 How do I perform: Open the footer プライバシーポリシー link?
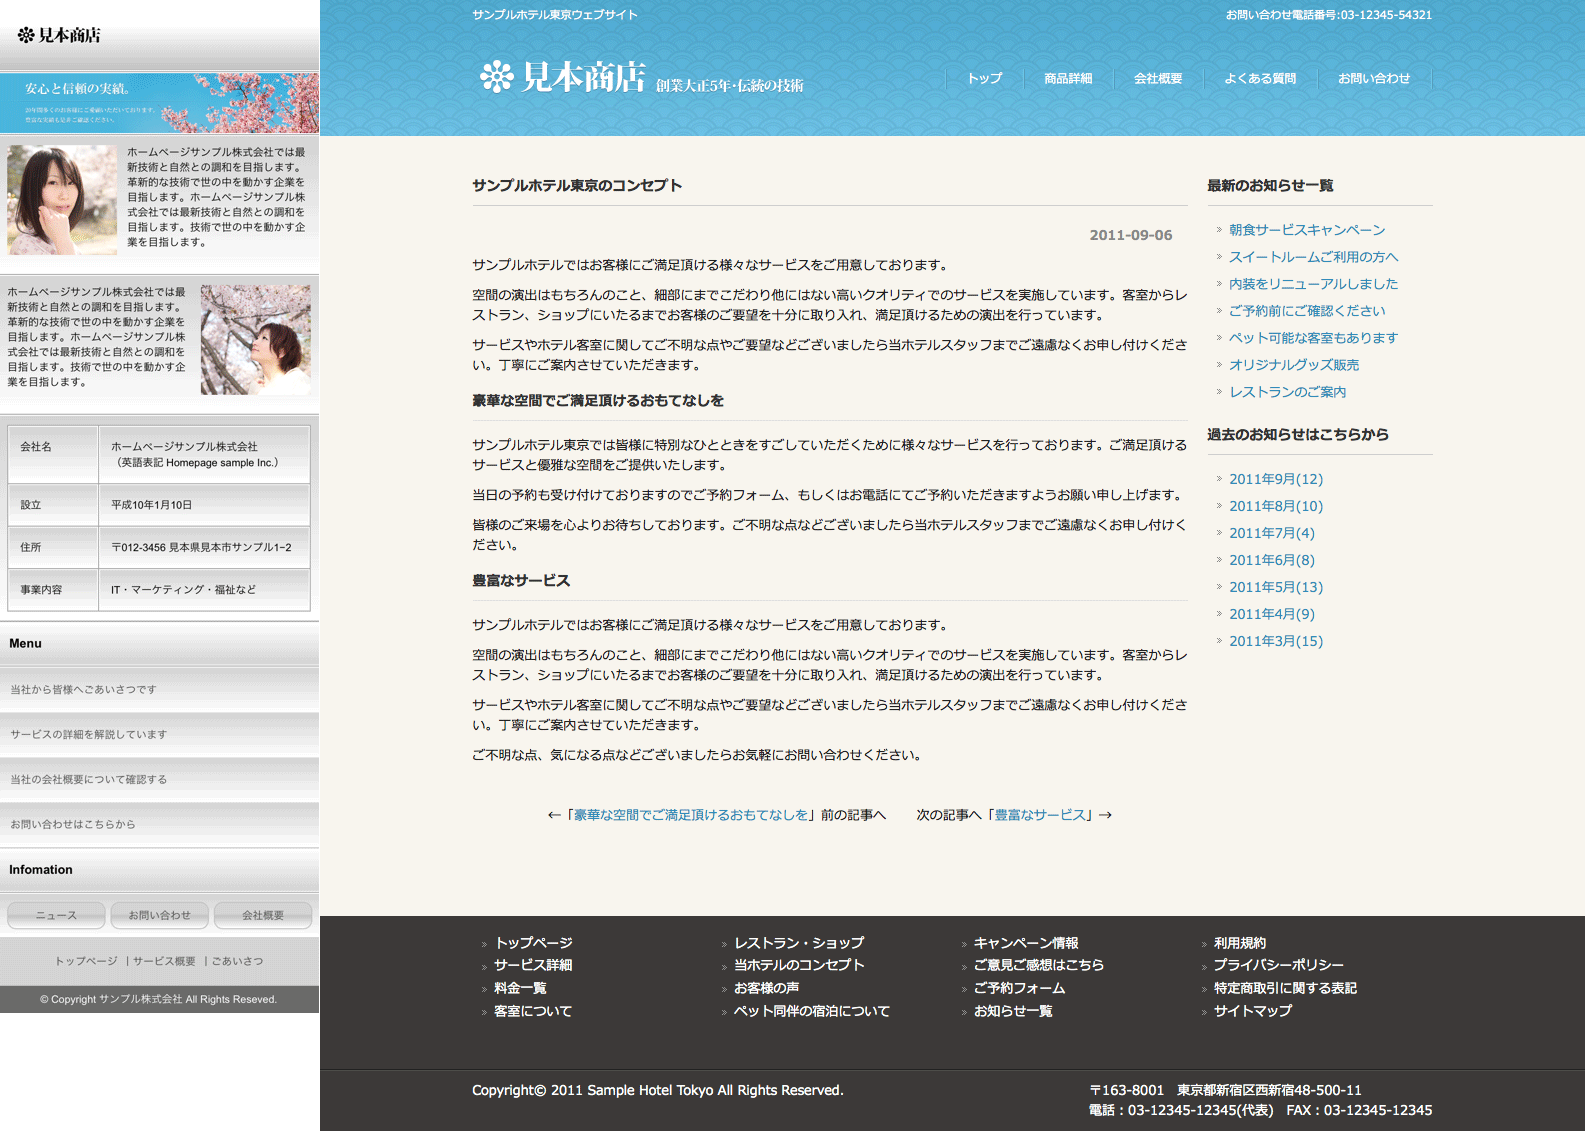coord(1278,965)
